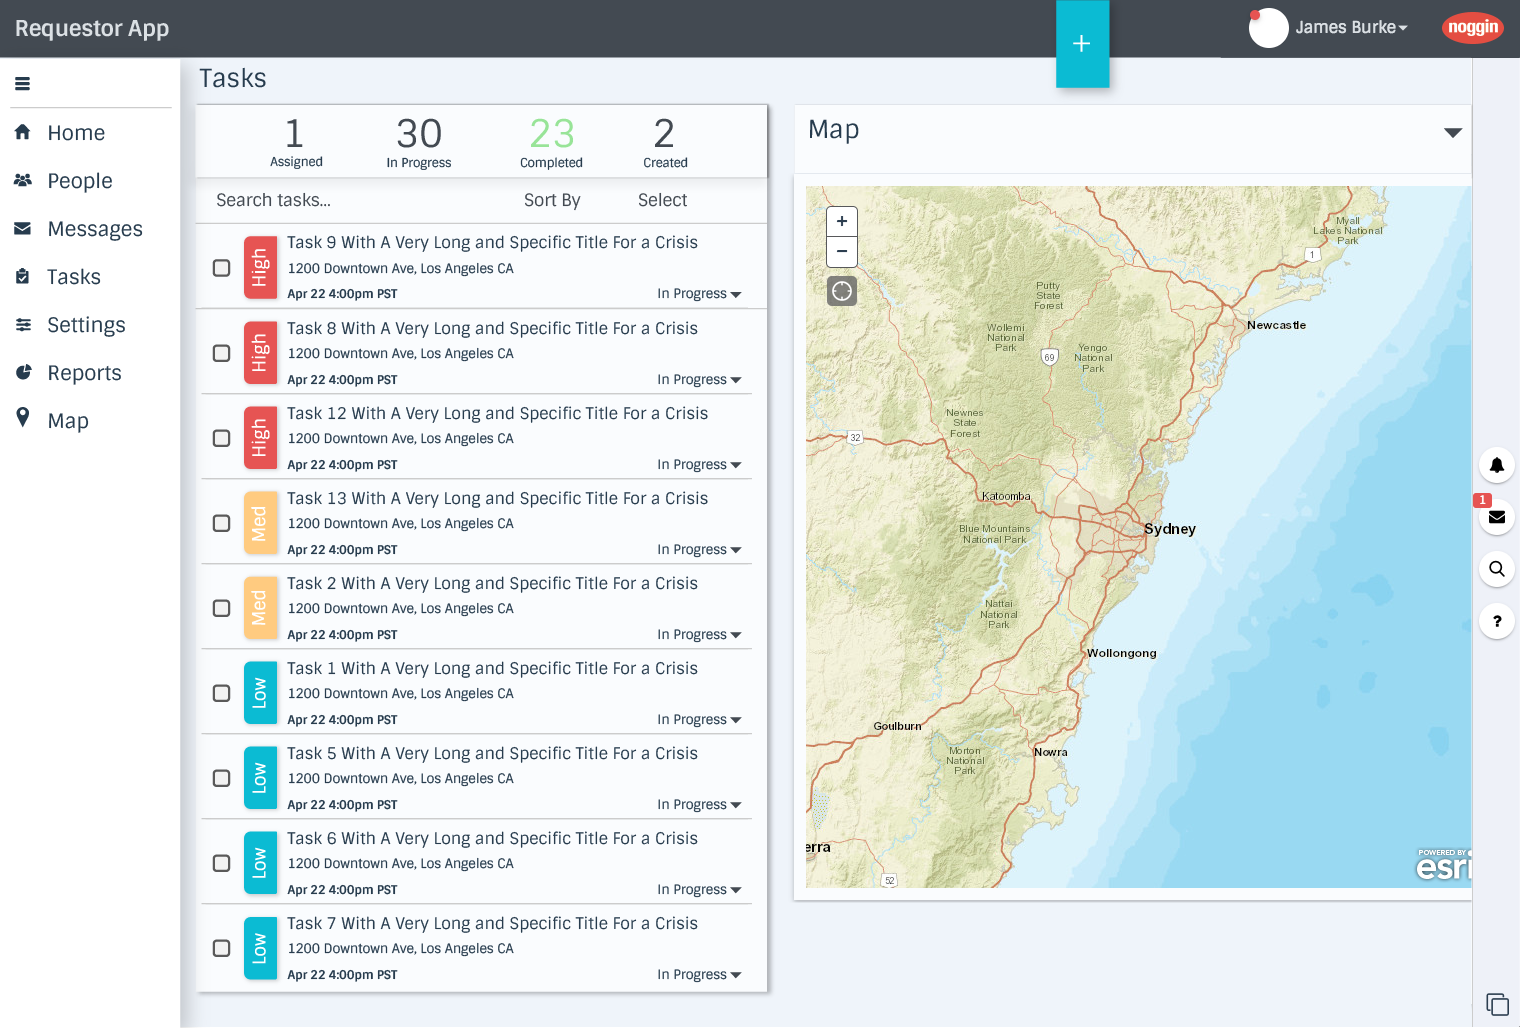Image resolution: width=1522 pixels, height=1028 pixels.
Task: Open Task 1 In Progress status dropdown
Action: pyautogui.click(x=699, y=720)
